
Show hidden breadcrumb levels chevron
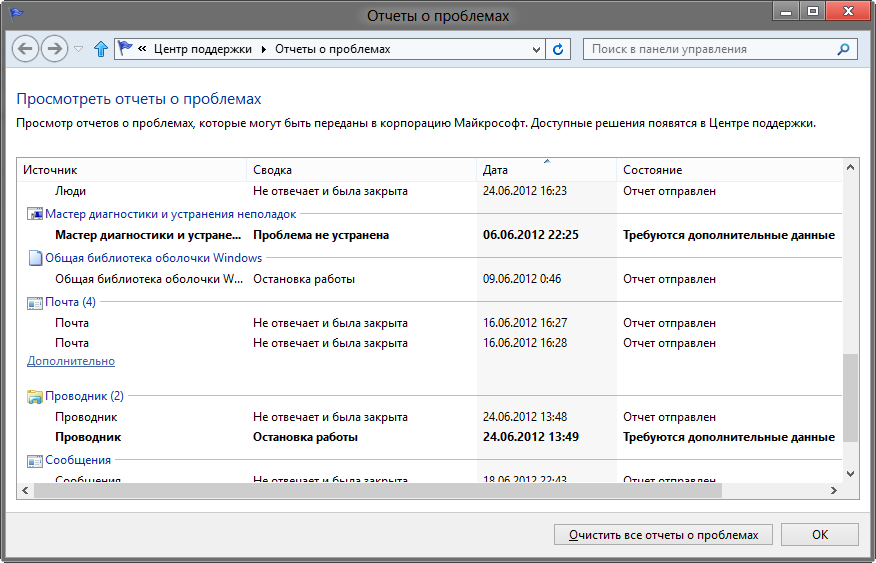pos(142,49)
